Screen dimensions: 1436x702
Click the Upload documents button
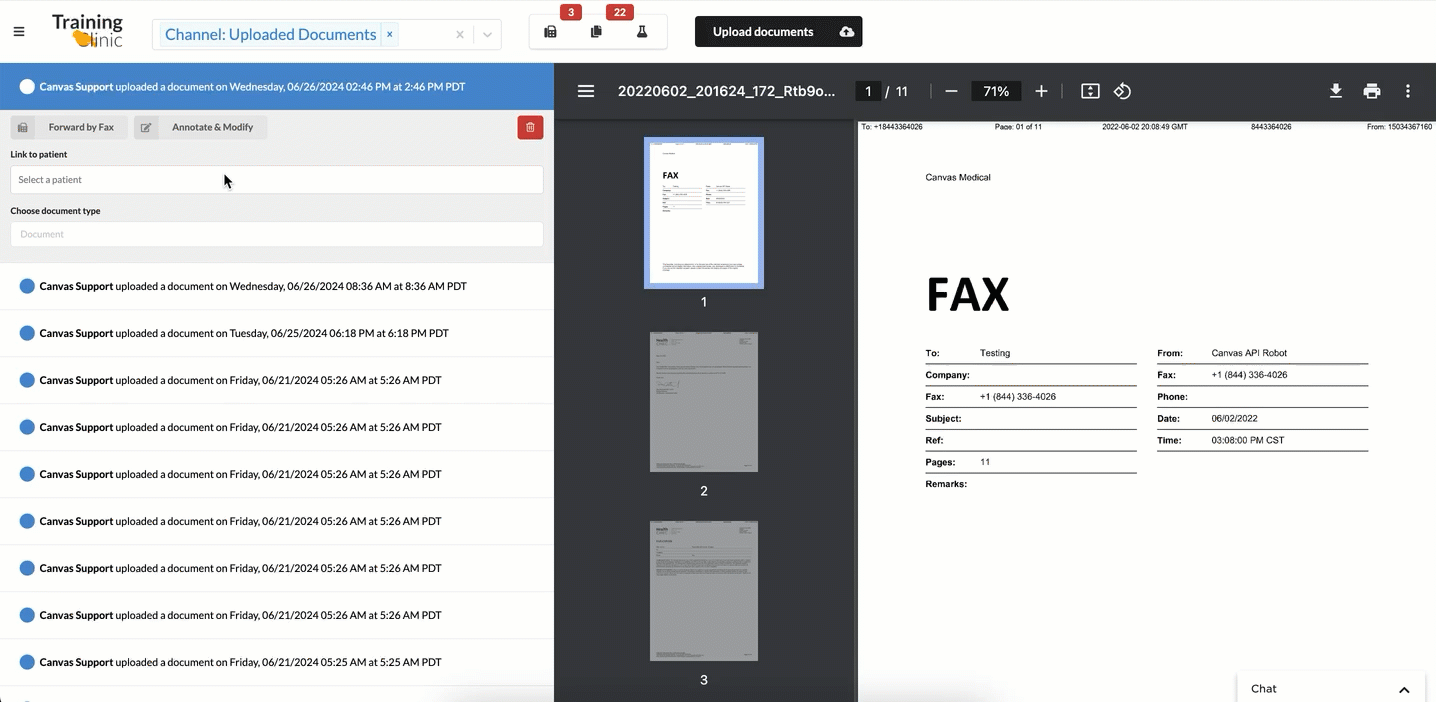click(778, 31)
